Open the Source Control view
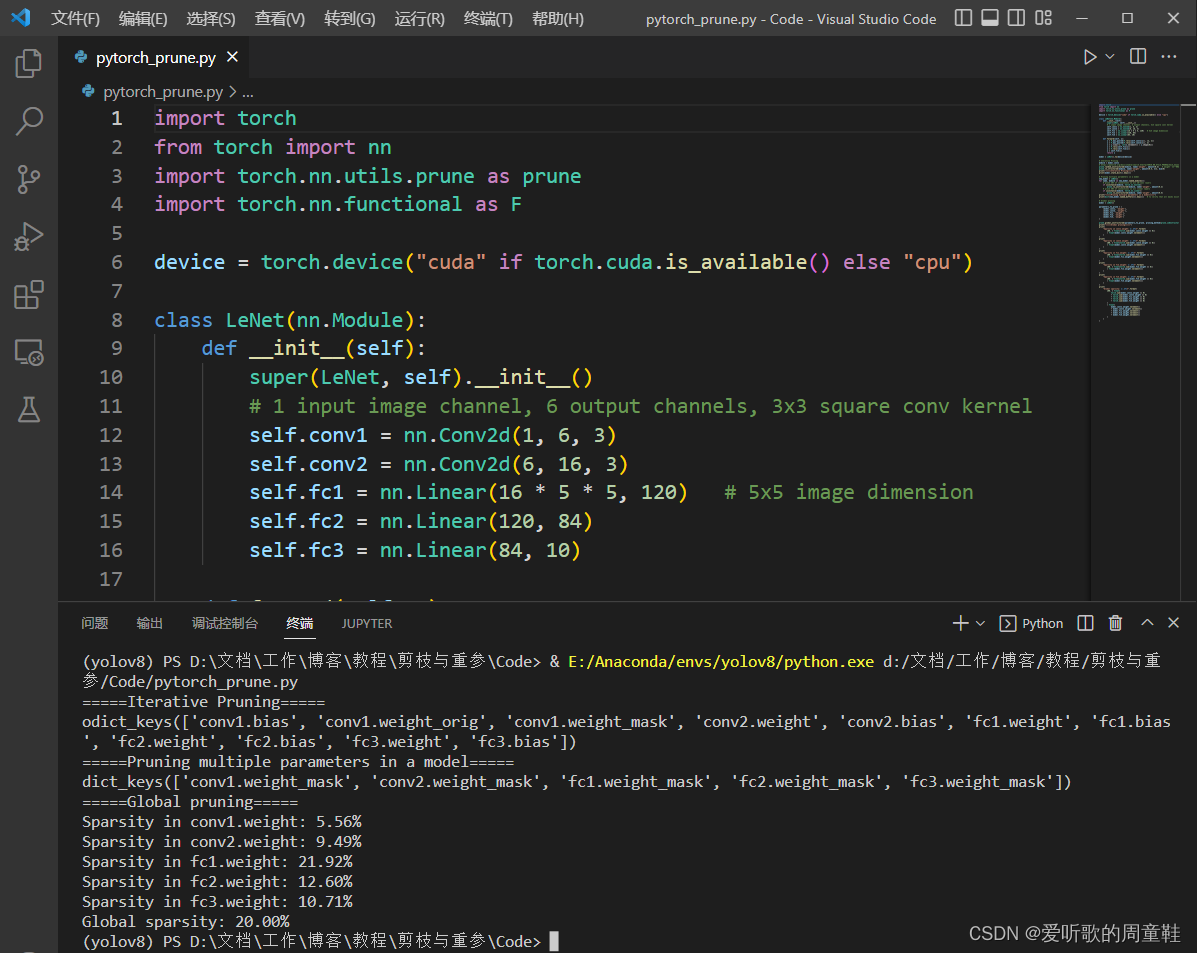Screen dimensions: 1197x953 tap(28, 179)
